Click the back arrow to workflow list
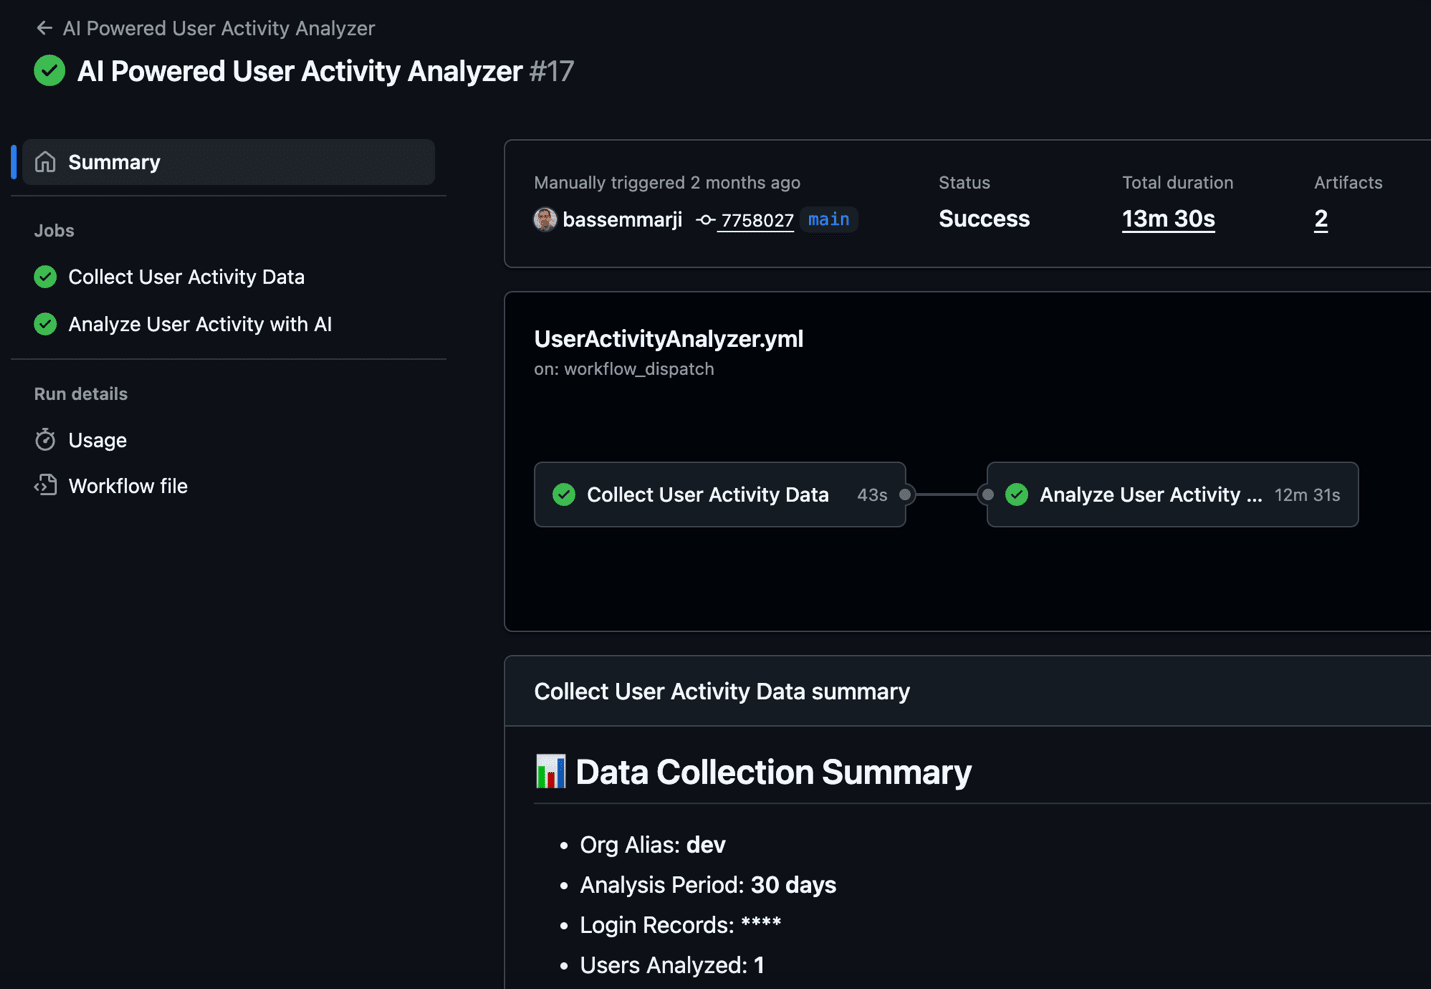 click(x=44, y=28)
